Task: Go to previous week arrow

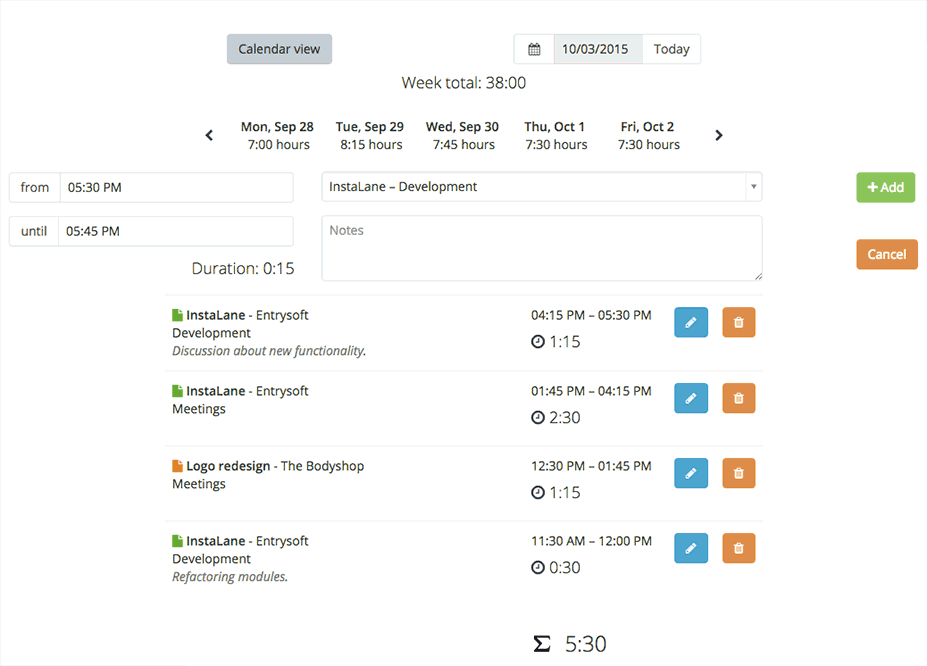Action: click(x=209, y=135)
